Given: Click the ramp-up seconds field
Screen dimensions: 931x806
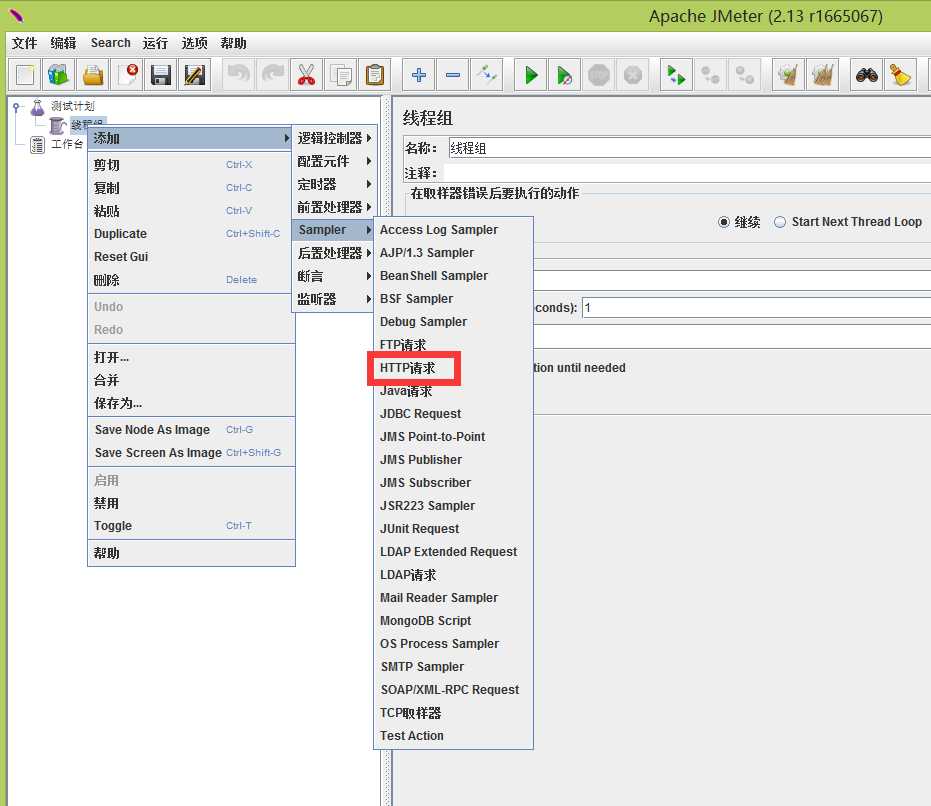Looking at the screenshot, I should [756, 308].
